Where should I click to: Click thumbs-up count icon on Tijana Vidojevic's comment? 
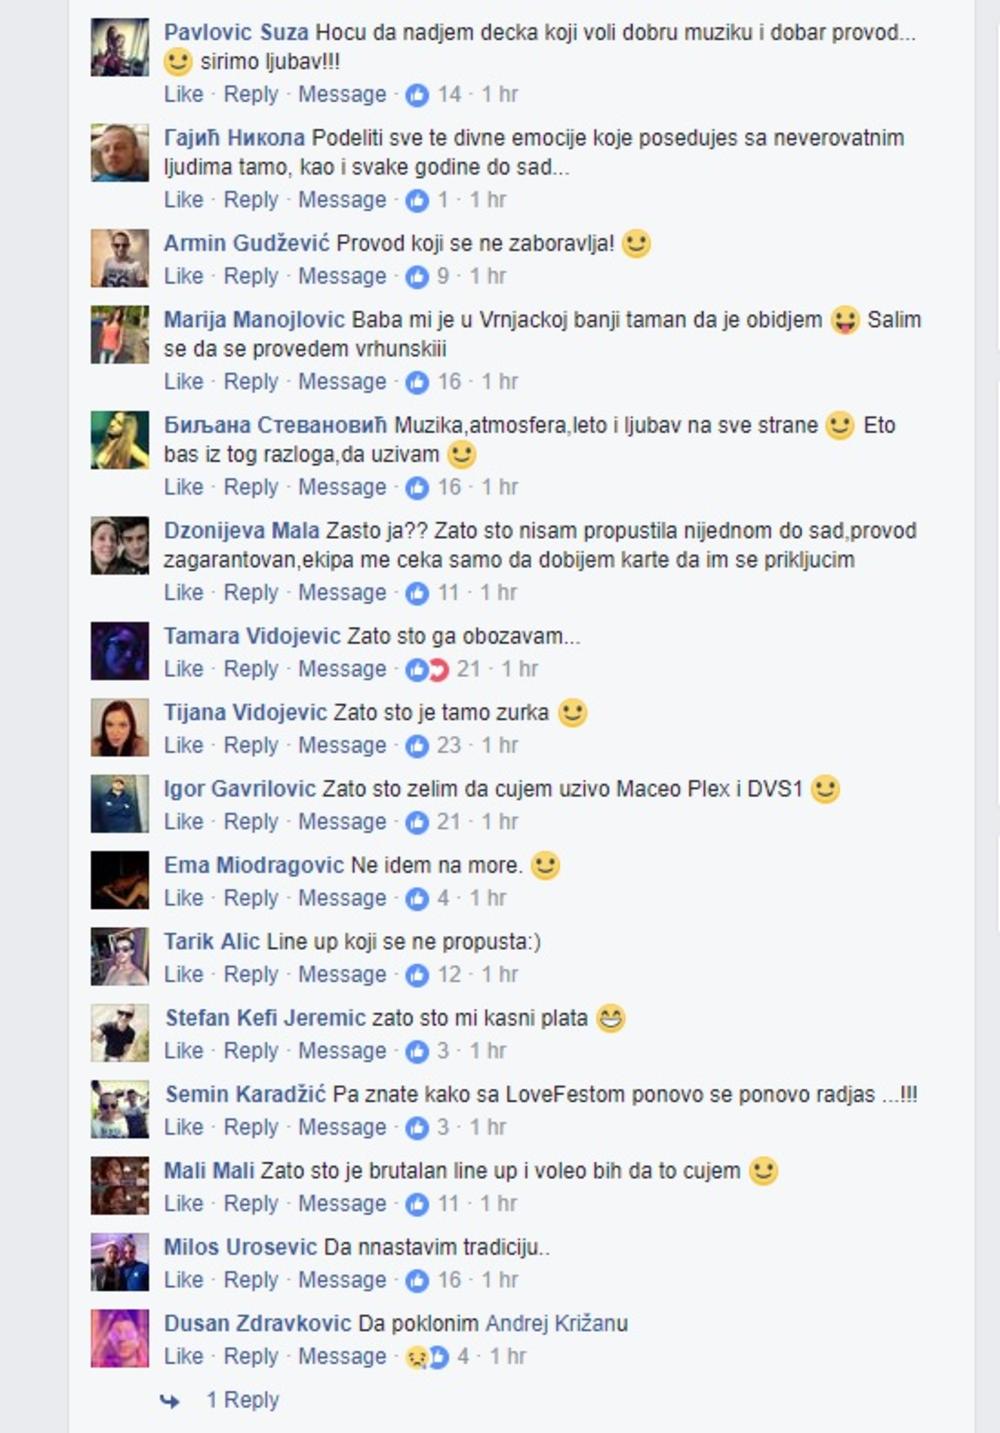[417, 746]
